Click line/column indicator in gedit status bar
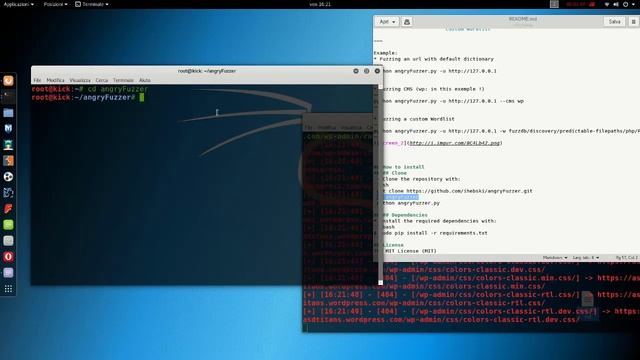The height and width of the screenshot is (360, 640). [627, 258]
